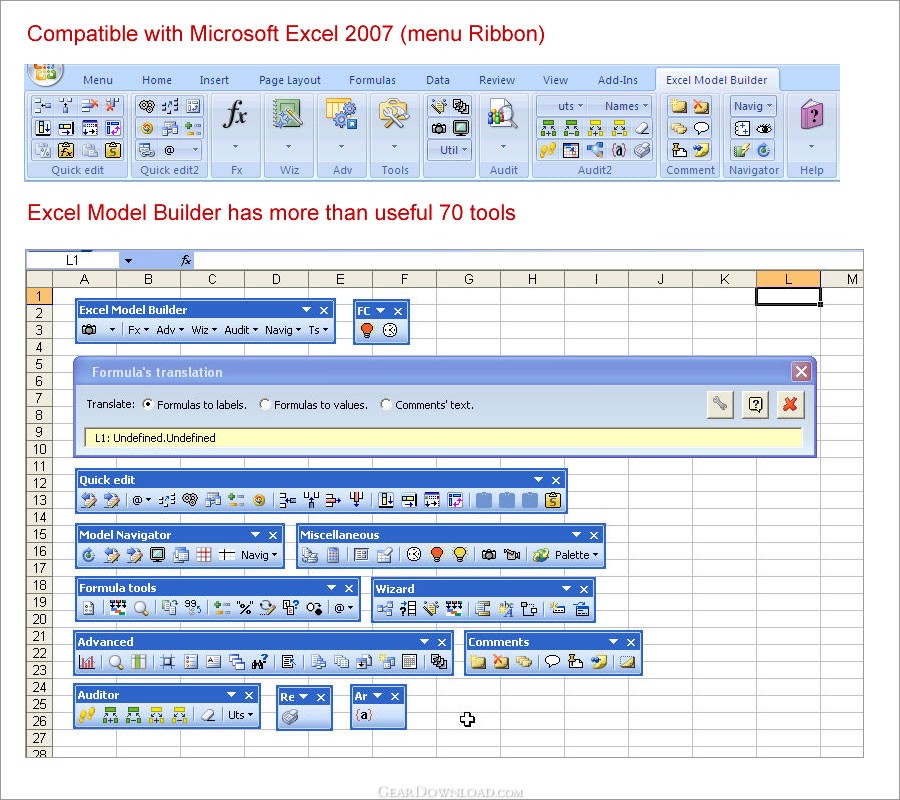Image resolution: width=900 pixels, height=800 pixels.
Task: Open the Adv dropdown in Excel Model Builder toolbar
Action: (x=170, y=330)
